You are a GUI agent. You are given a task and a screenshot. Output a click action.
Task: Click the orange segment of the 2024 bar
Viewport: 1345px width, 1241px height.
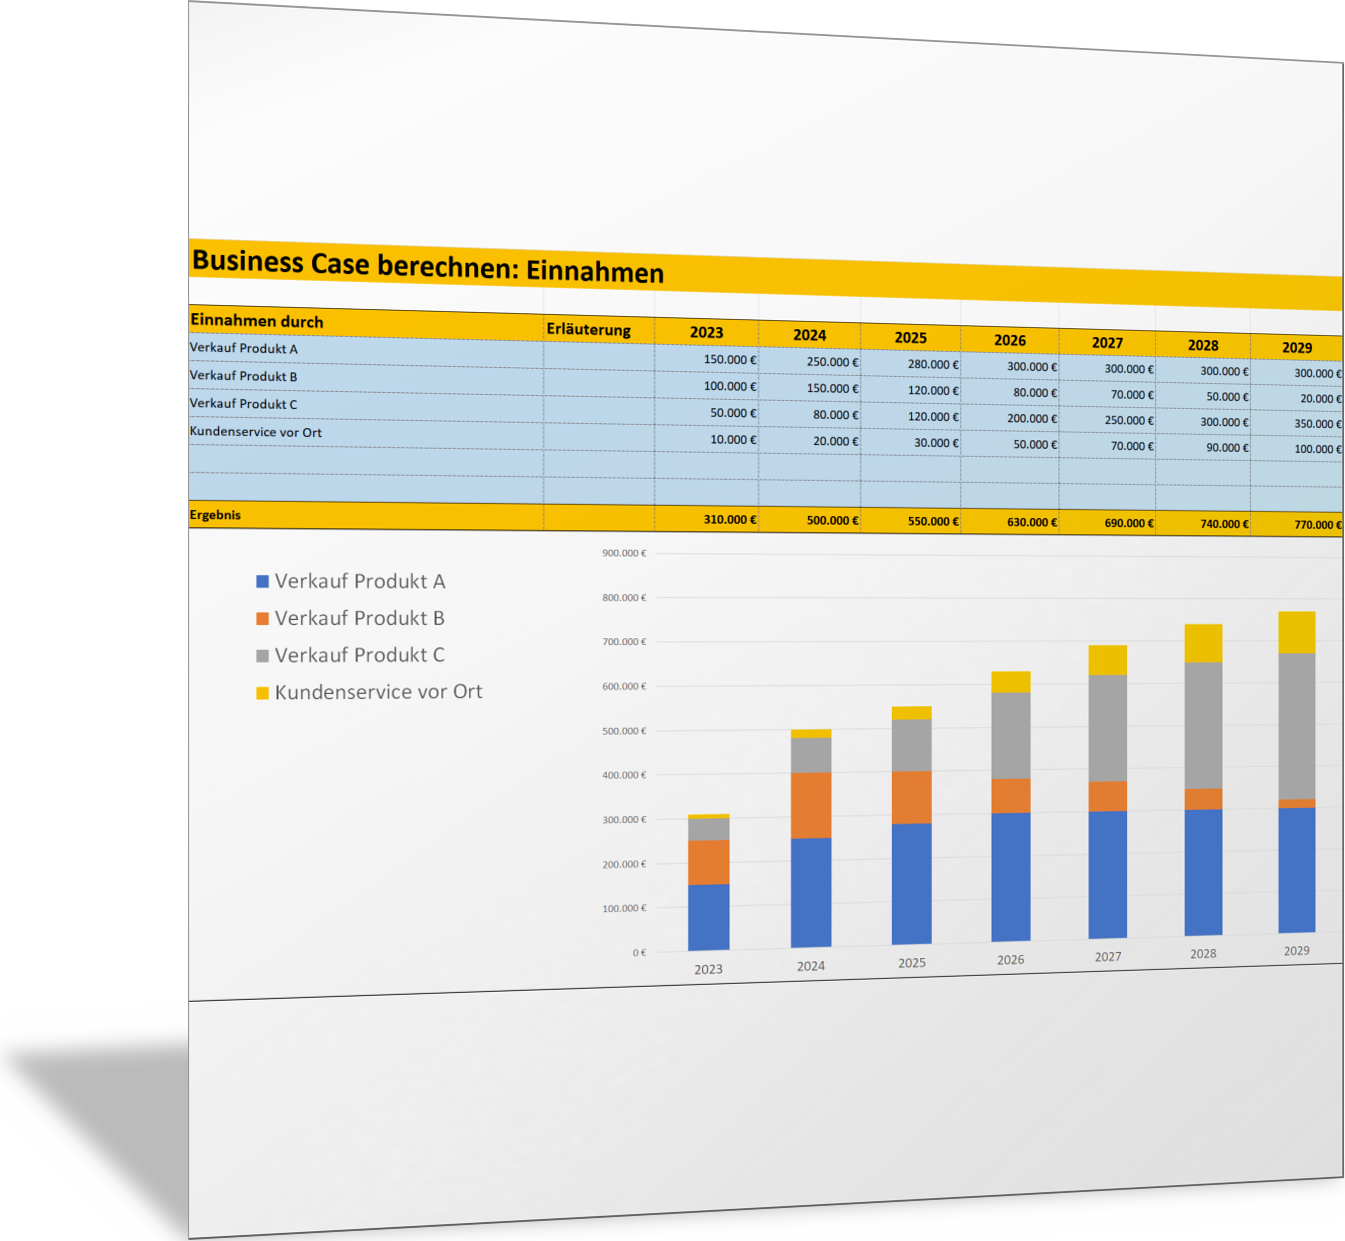[810, 805]
